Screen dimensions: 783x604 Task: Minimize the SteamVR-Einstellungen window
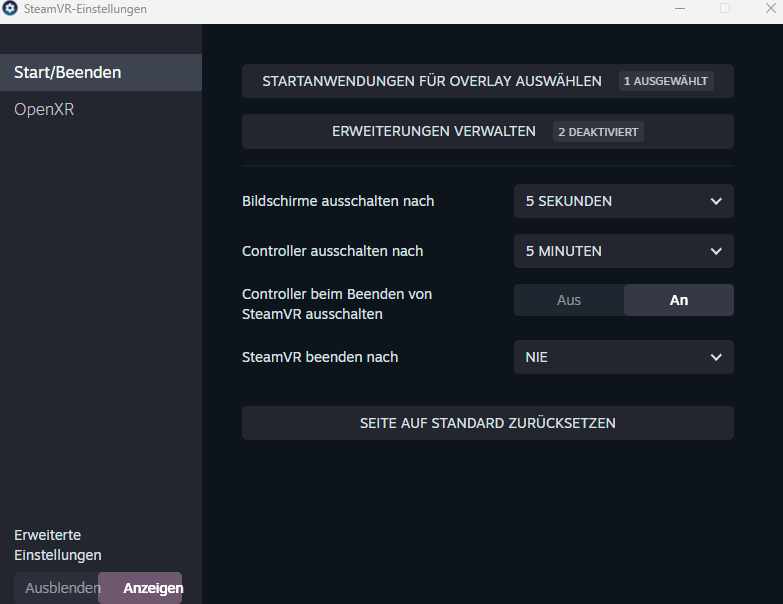680,8
